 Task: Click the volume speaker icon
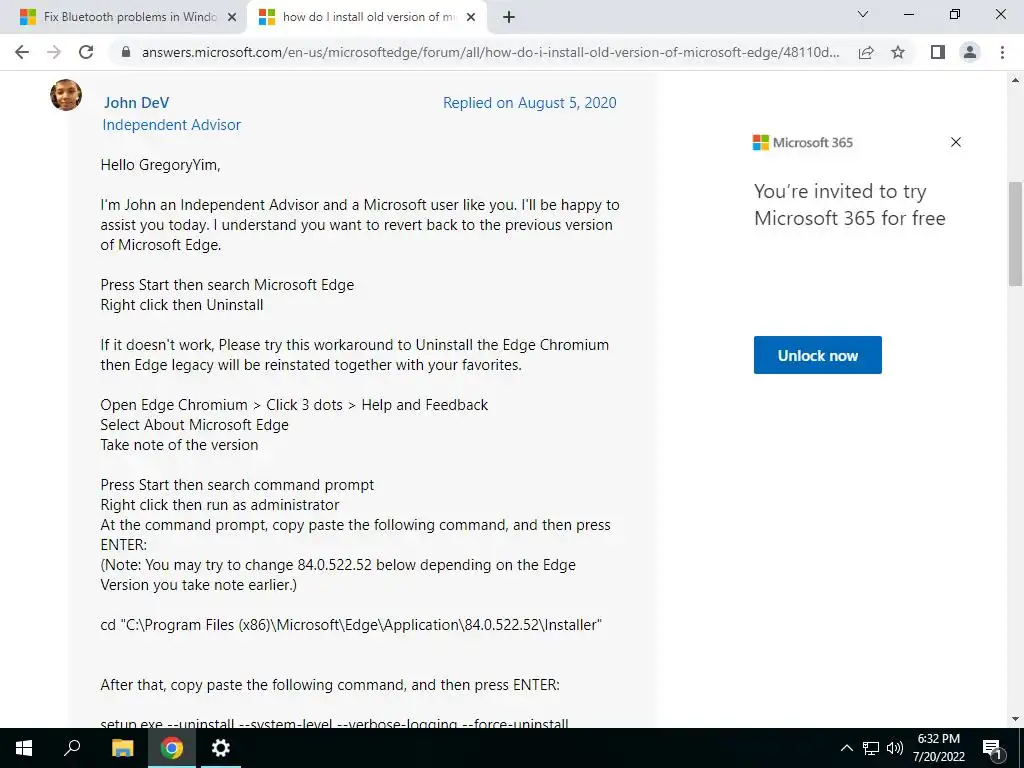(895, 748)
